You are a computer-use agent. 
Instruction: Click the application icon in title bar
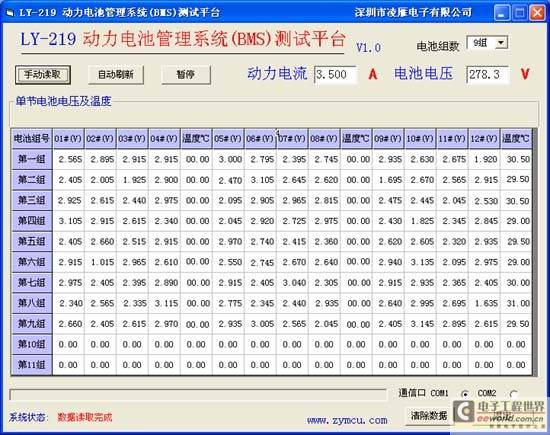pos(10,13)
